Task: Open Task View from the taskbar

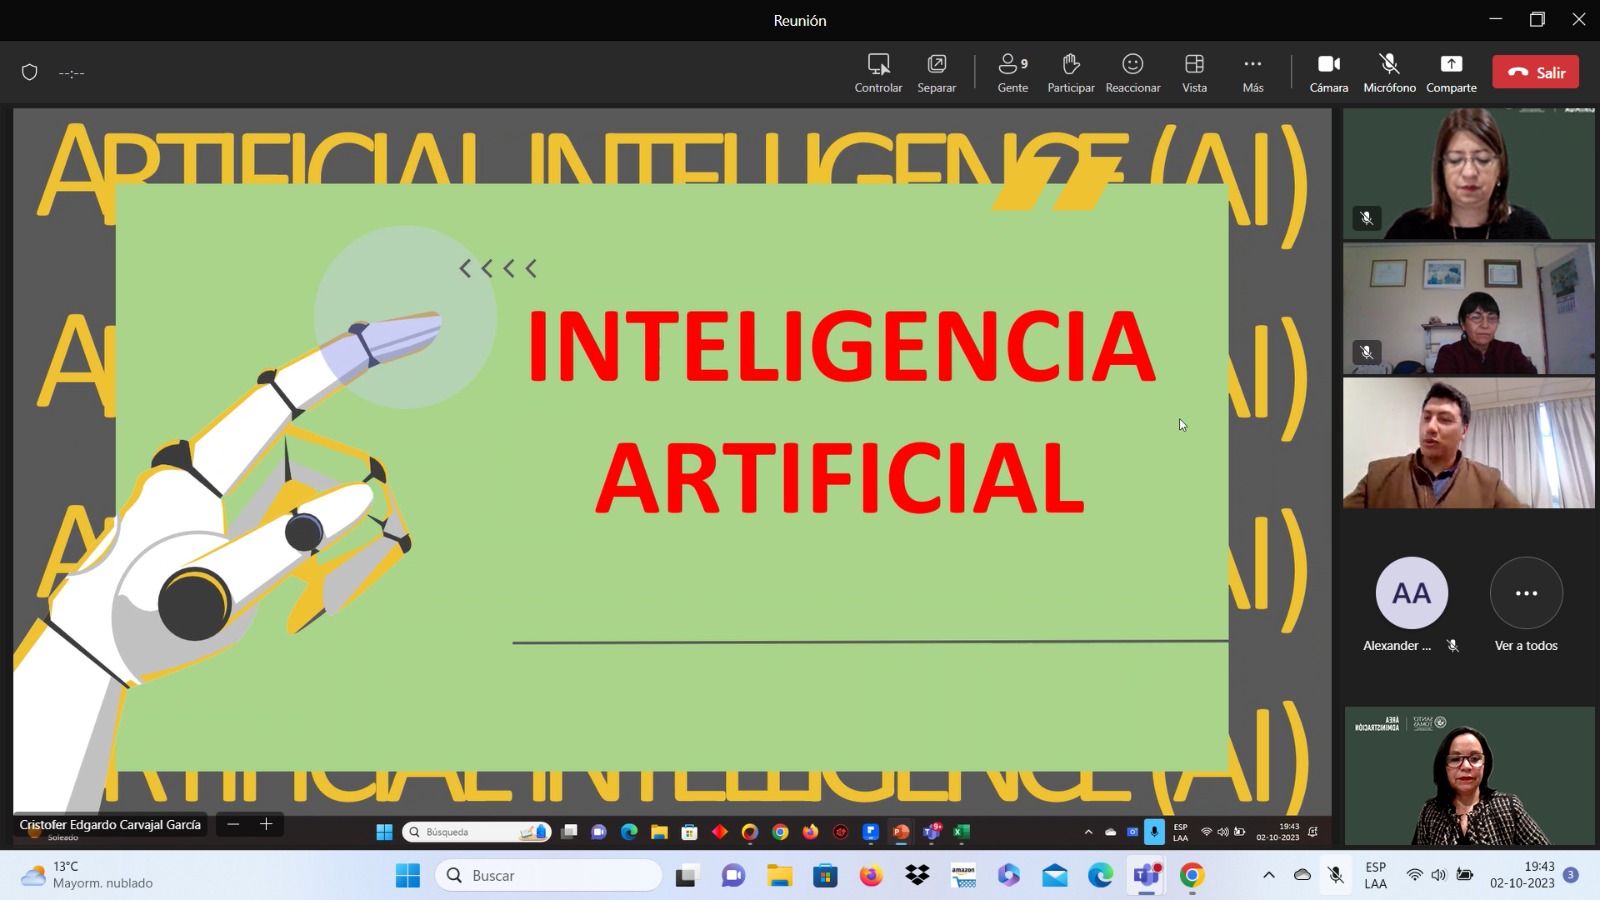Action: pyautogui.click(x=686, y=876)
